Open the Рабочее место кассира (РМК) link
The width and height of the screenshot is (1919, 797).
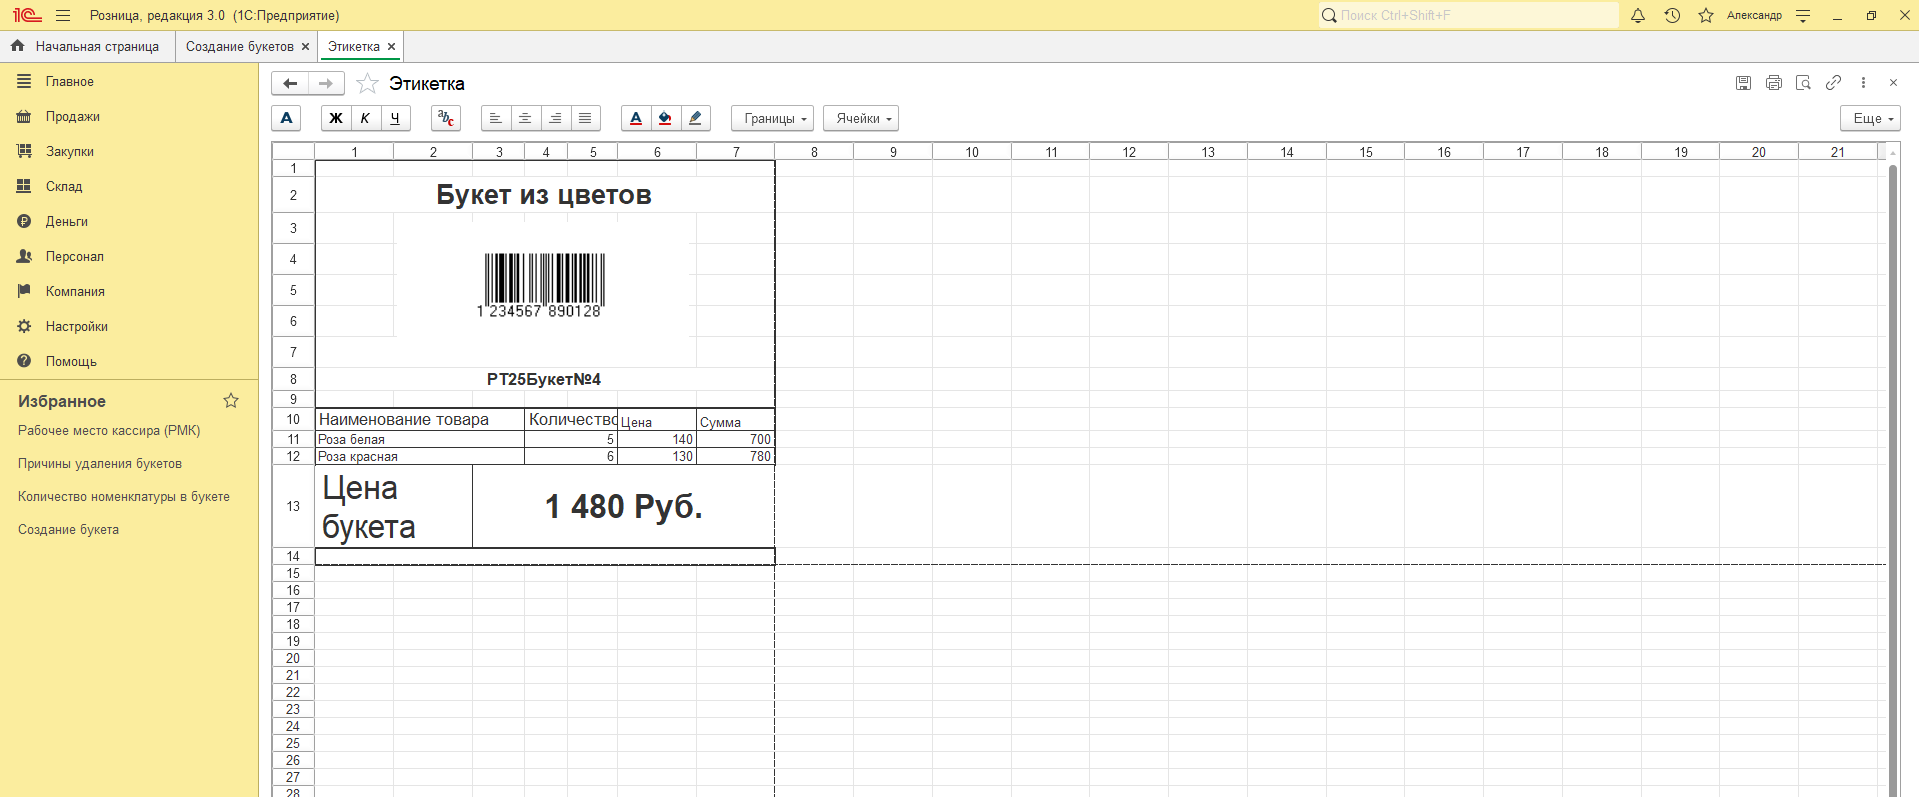pos(109,431)
